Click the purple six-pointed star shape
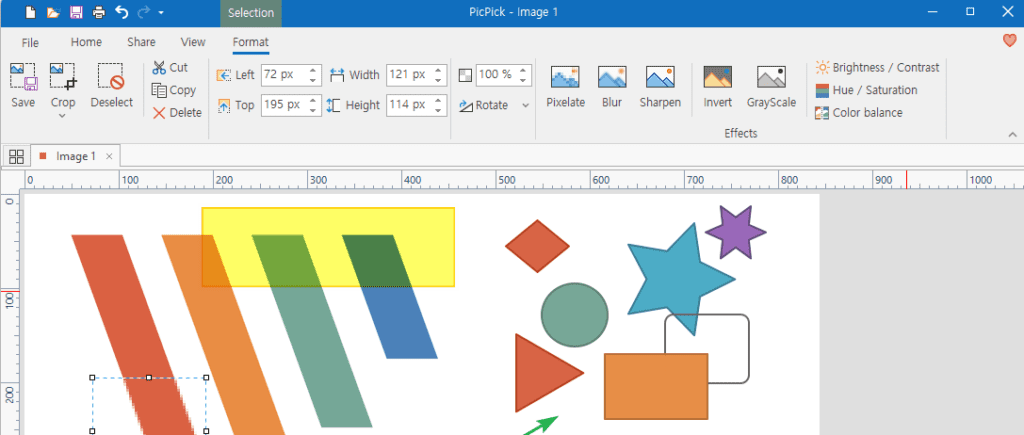Image resolution: width=1024 pixels, height=435 pixels. point(736,232)
